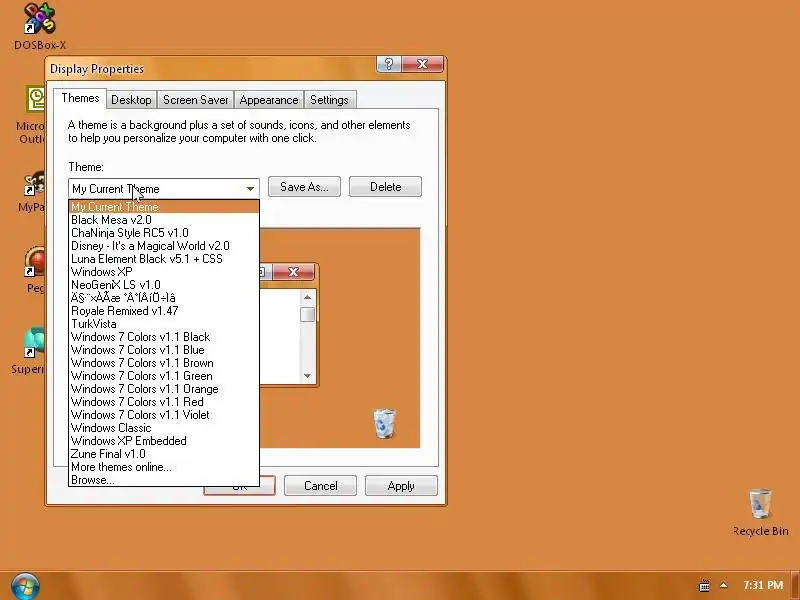Click the Windows Start orb
The height and width of the screenshot is (600, 800).
(x=24, y=586)
